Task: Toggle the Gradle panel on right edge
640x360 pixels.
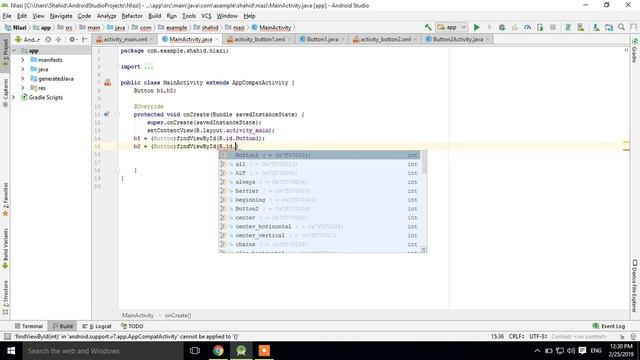Action: (635, 51)
